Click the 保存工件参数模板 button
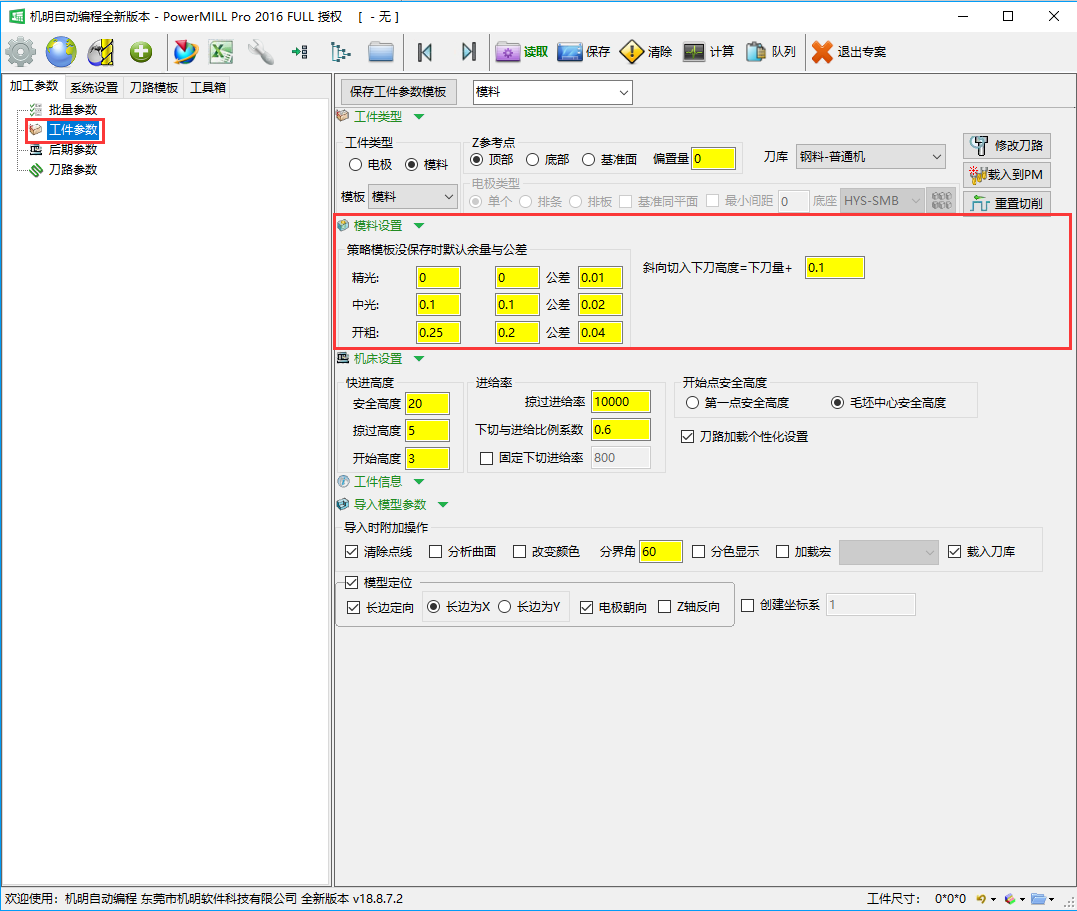The height and width of the screenshot is (911, 1077). pos(398,91)
